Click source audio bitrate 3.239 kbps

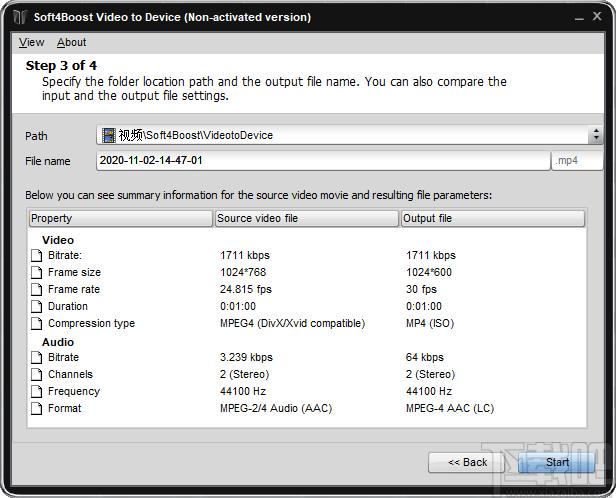click(246, 357)
